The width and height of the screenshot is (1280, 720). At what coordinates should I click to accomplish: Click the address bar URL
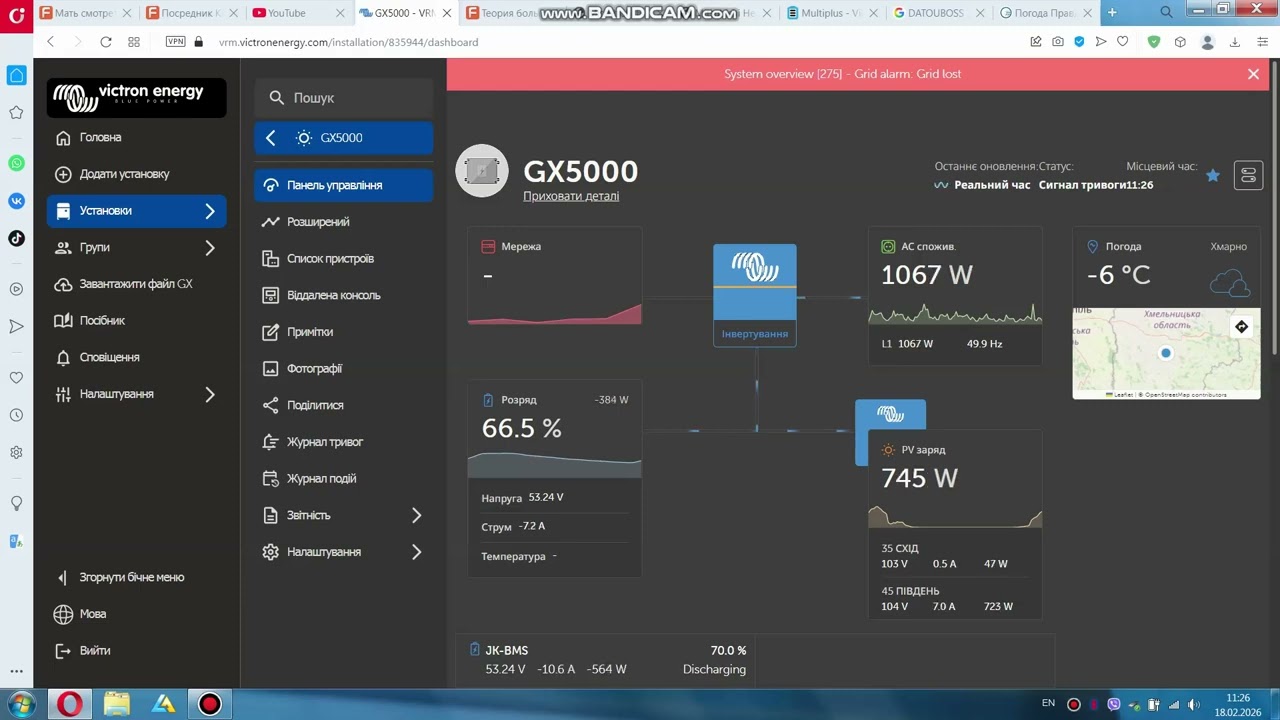pos(348,42)
